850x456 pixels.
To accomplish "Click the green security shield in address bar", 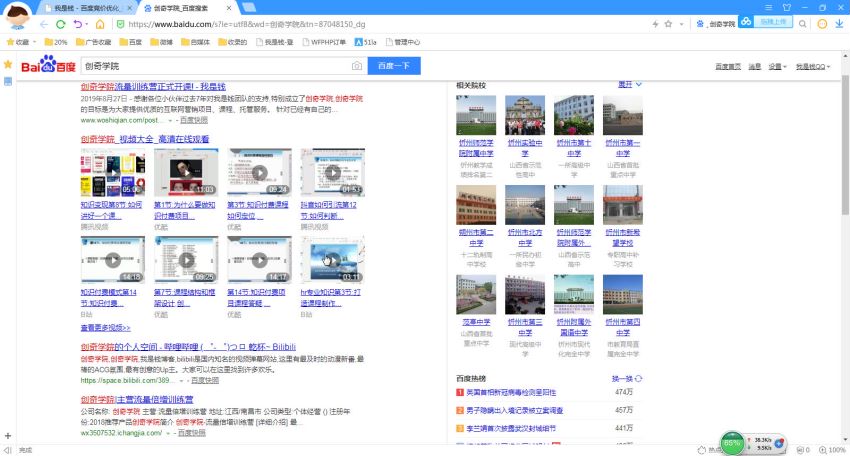I will (120, 24).
